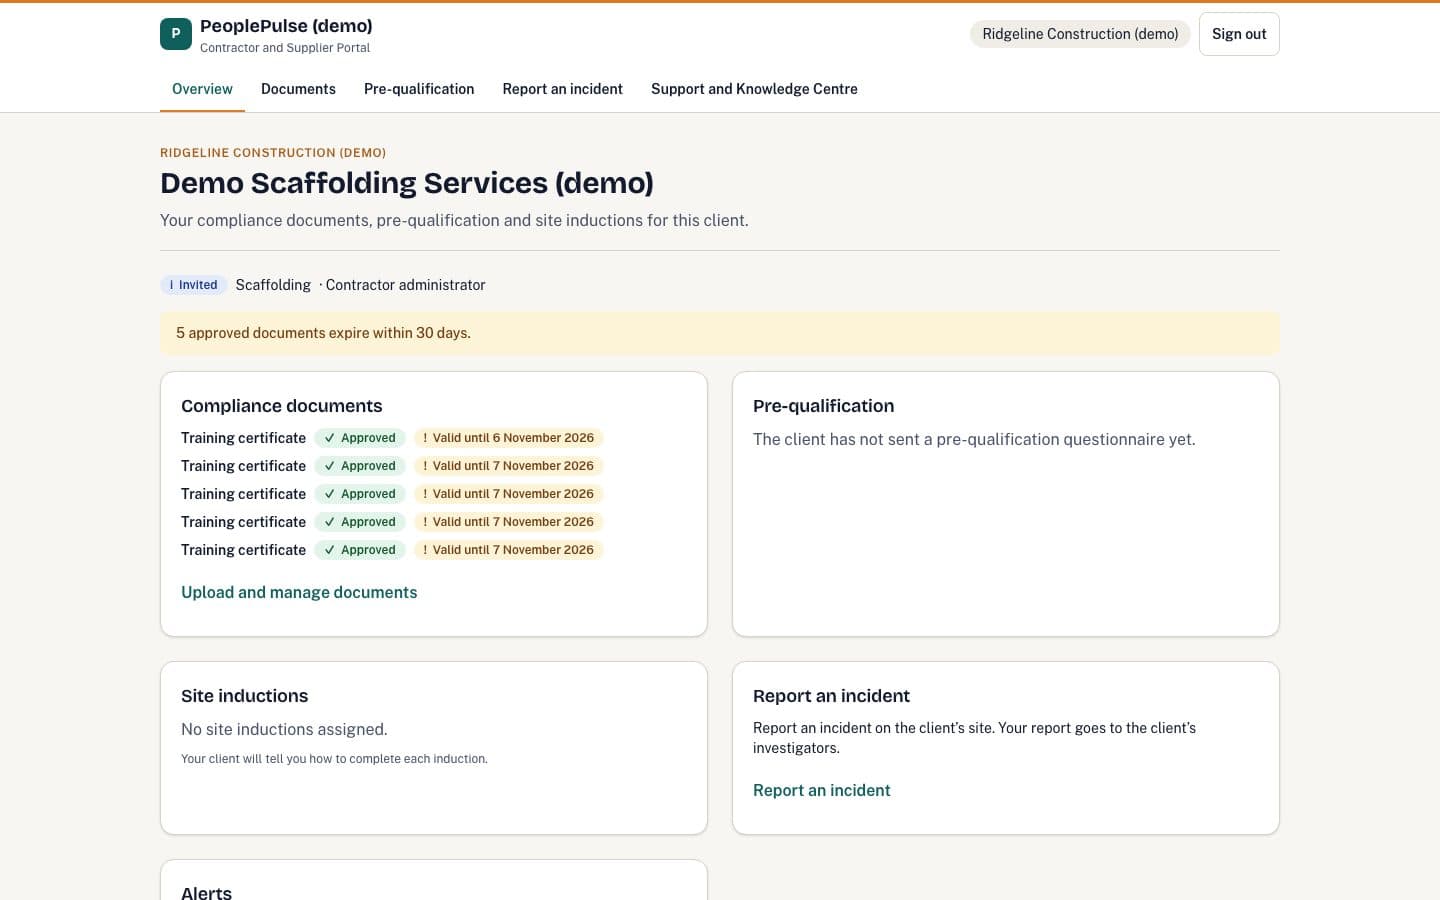Click the Training certificate name expiring 6 November
The image size is (1440, 900).
click(243, 438)
